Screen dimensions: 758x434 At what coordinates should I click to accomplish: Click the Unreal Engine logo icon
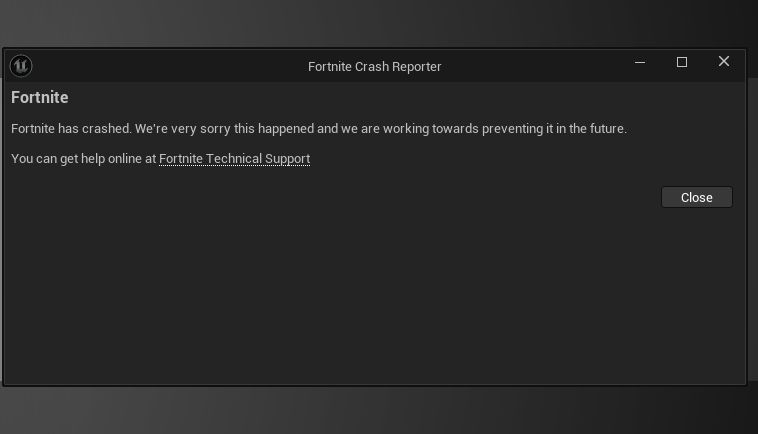click(x=21, y=66)
